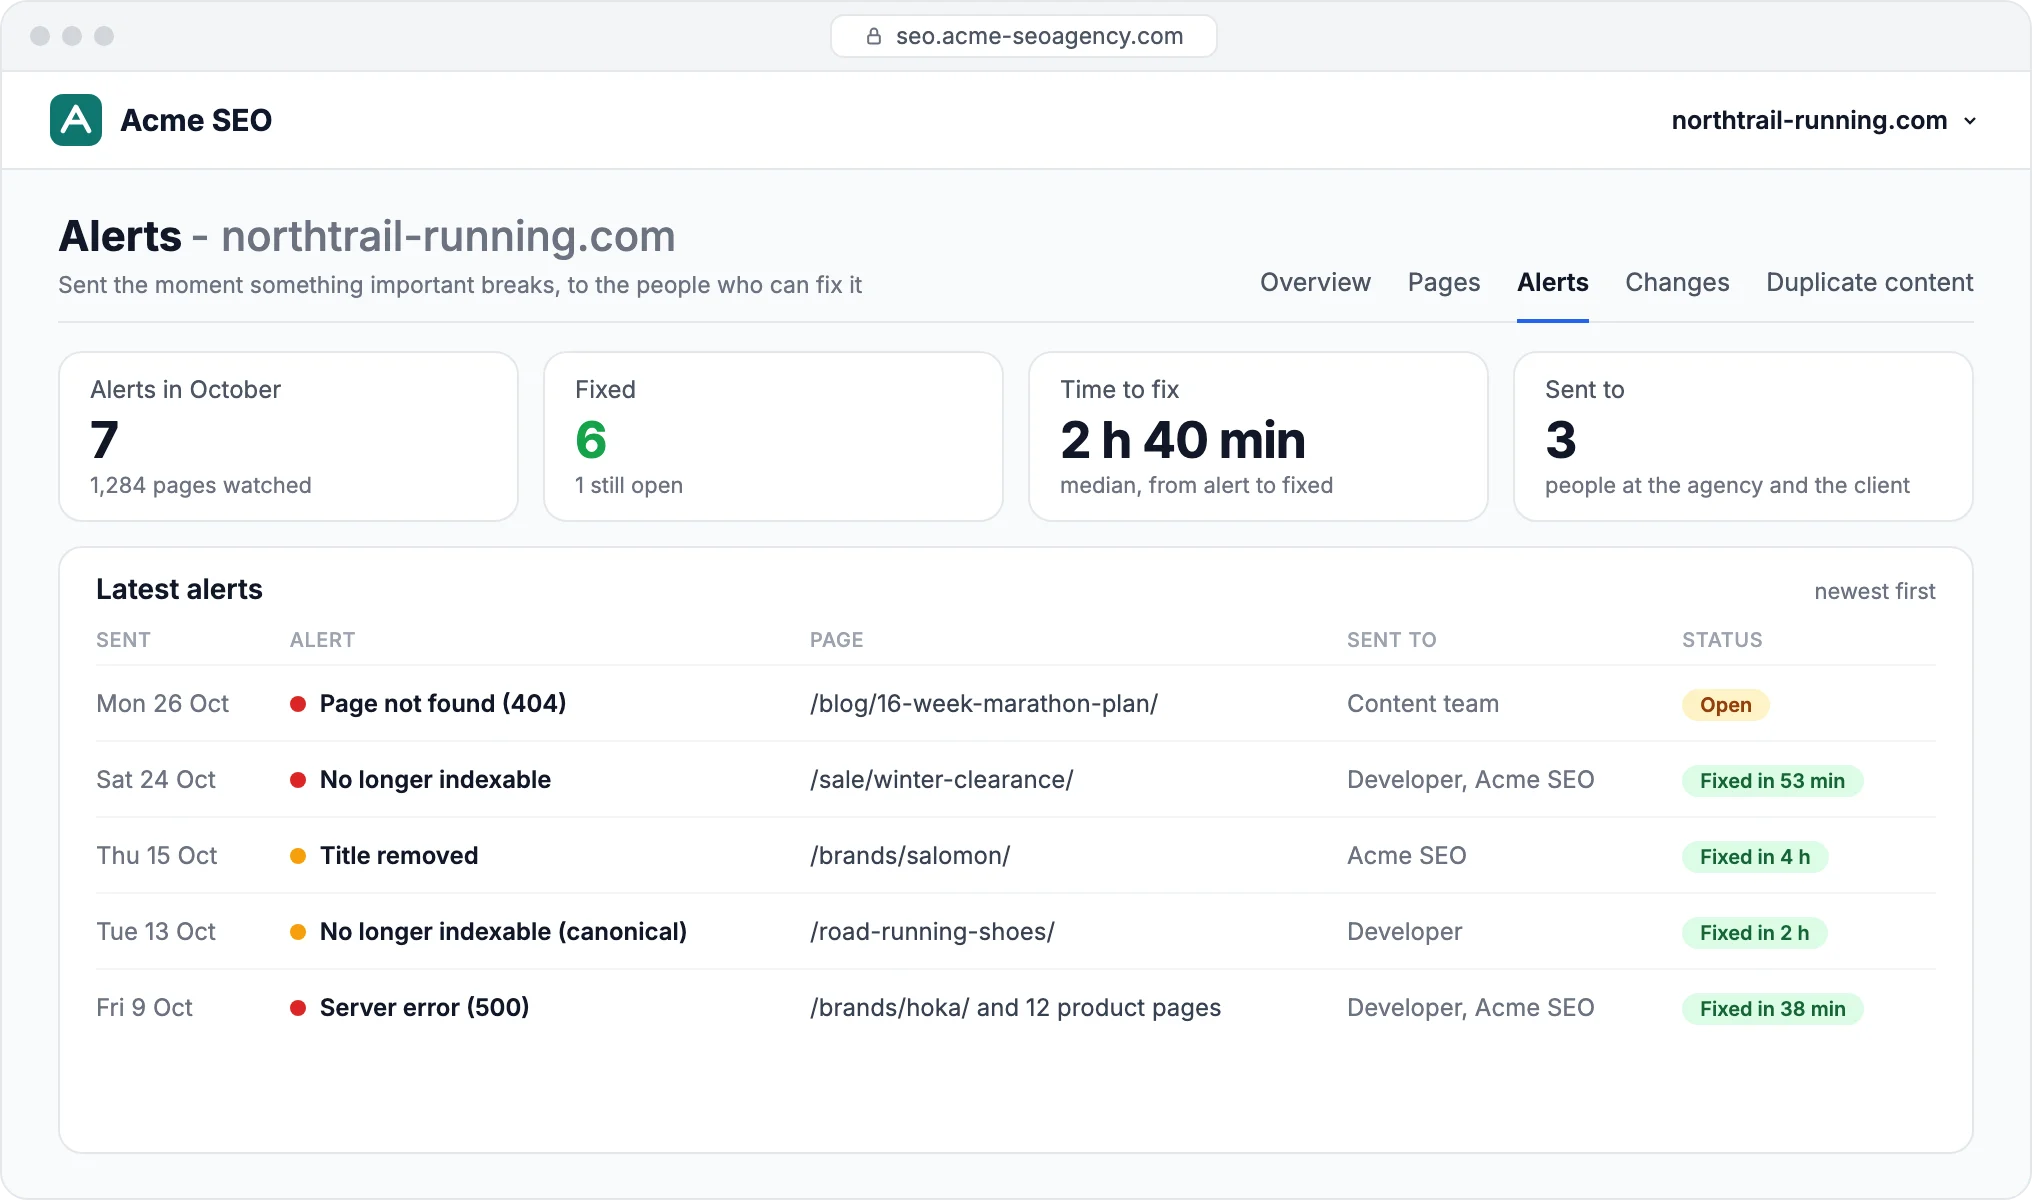The width and height of the screenshot is (2032, 1200).
Task: Switch to the Pages tab
Action: pos(1444,283)
